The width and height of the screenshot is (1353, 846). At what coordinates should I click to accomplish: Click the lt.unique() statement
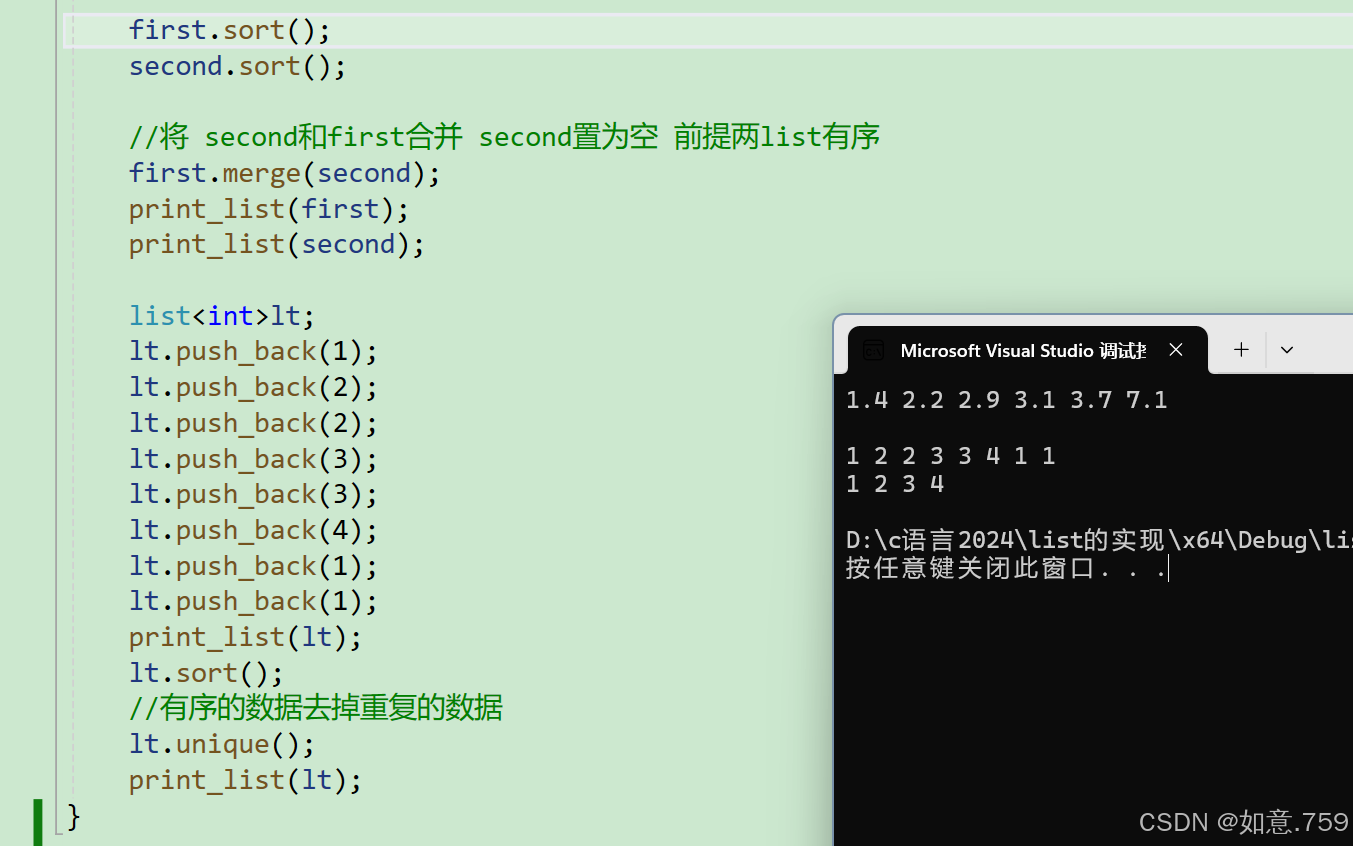(x=221, y=744)
